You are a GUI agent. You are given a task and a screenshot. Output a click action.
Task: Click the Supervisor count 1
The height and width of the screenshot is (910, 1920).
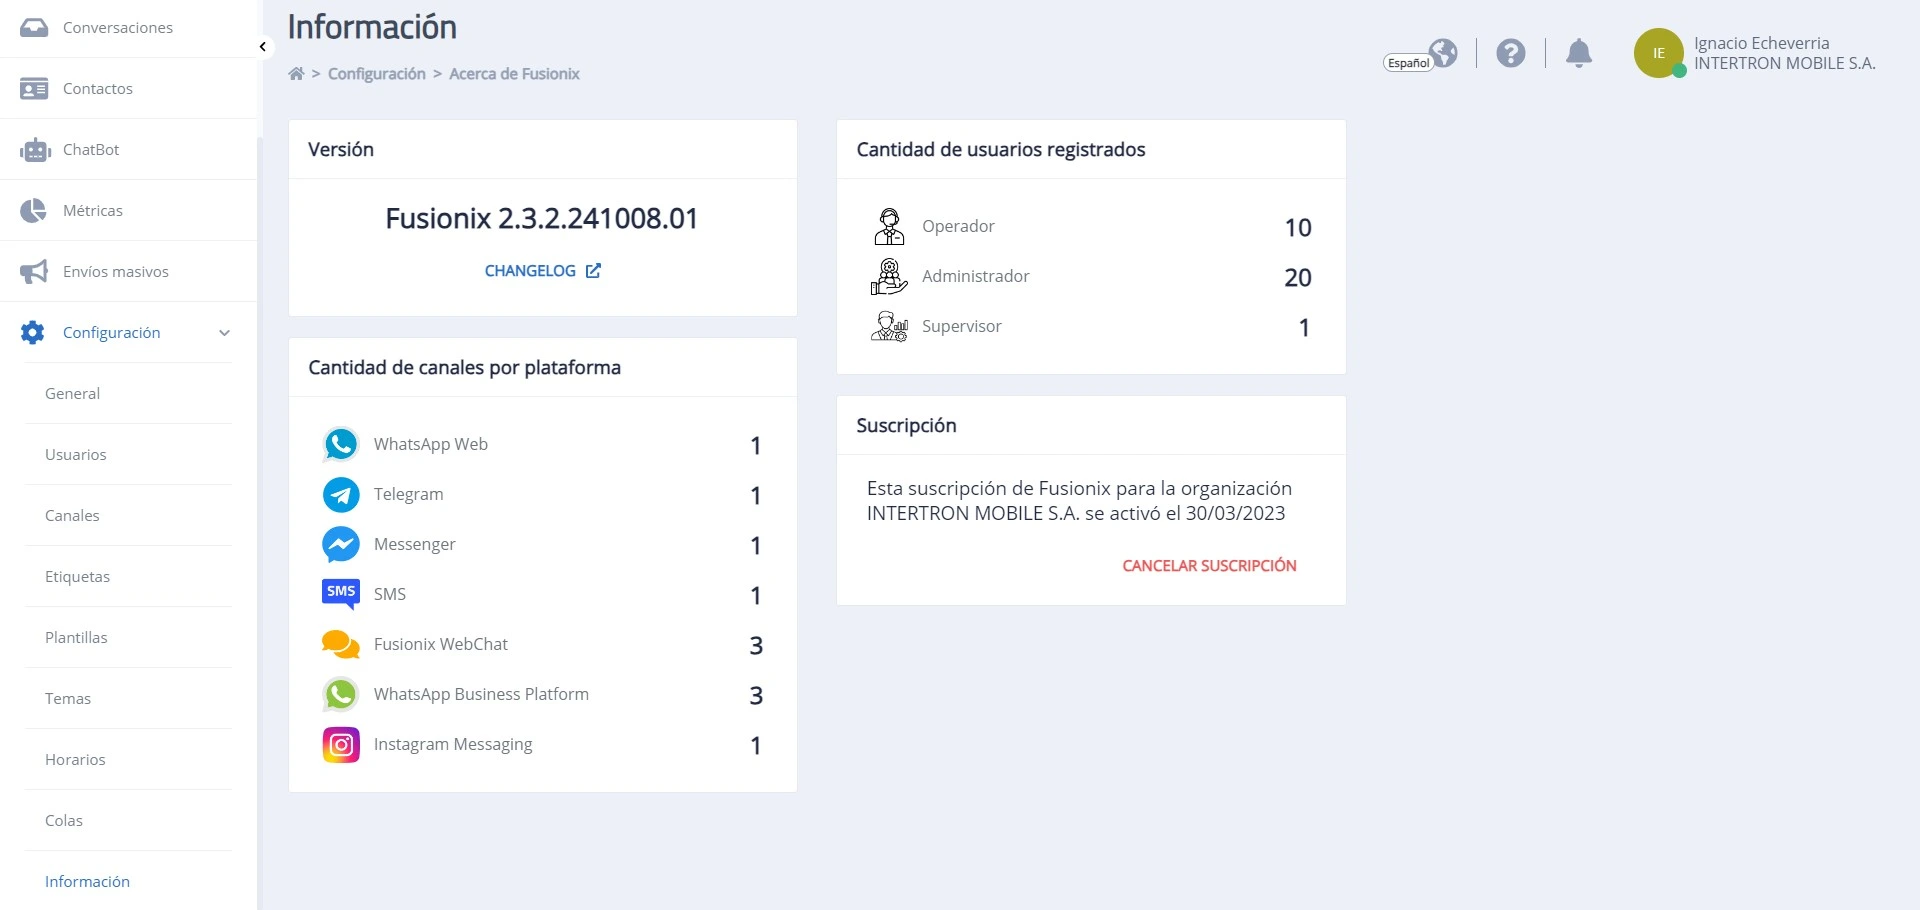tap(1304, 328)
